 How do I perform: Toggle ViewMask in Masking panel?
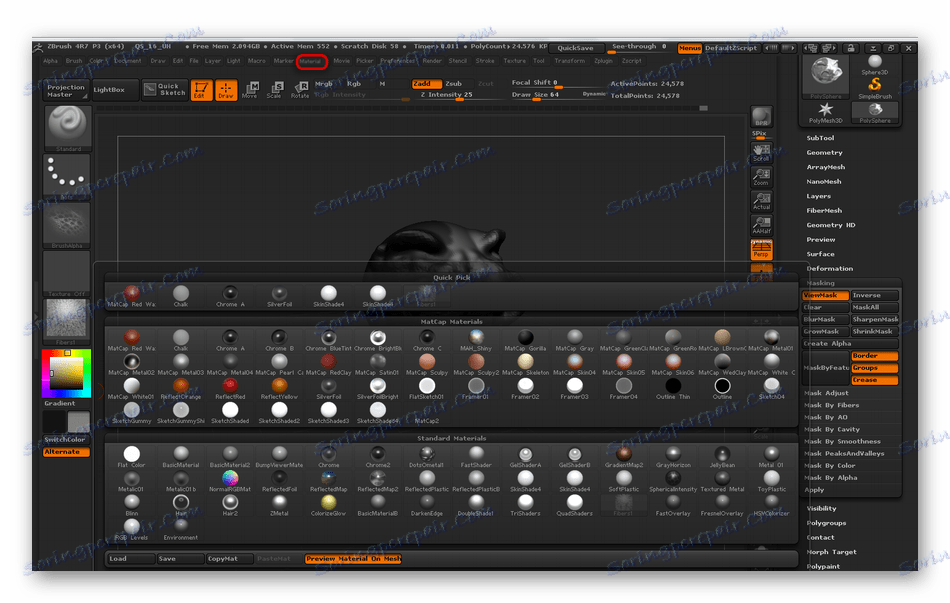(825, 295)
